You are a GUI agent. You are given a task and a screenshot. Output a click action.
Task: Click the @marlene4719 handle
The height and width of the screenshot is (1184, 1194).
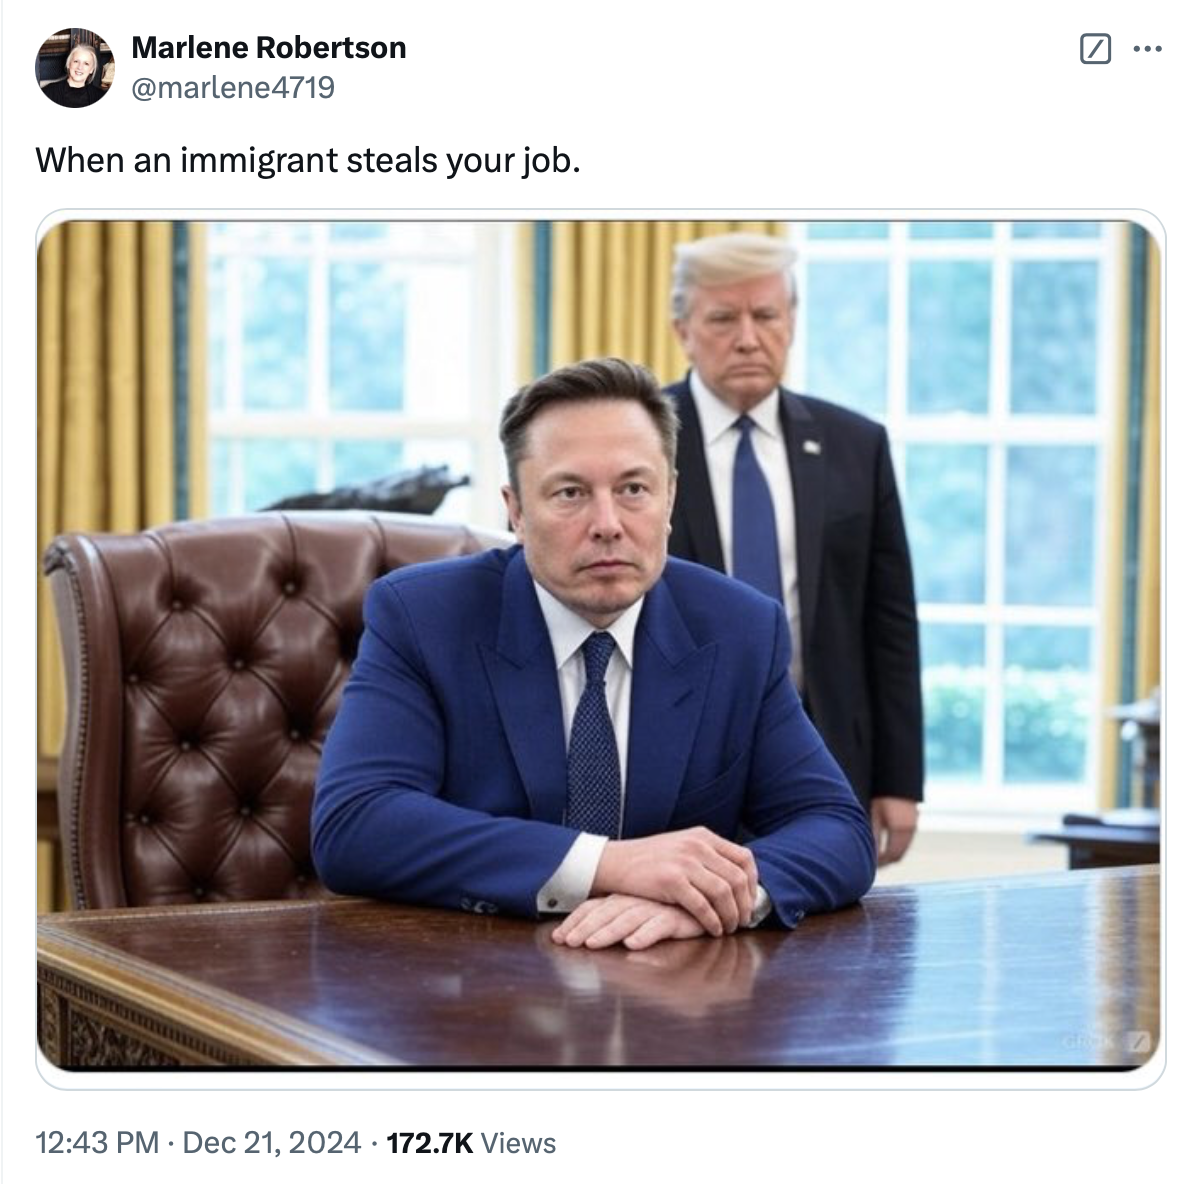click(x=233, y=88)
